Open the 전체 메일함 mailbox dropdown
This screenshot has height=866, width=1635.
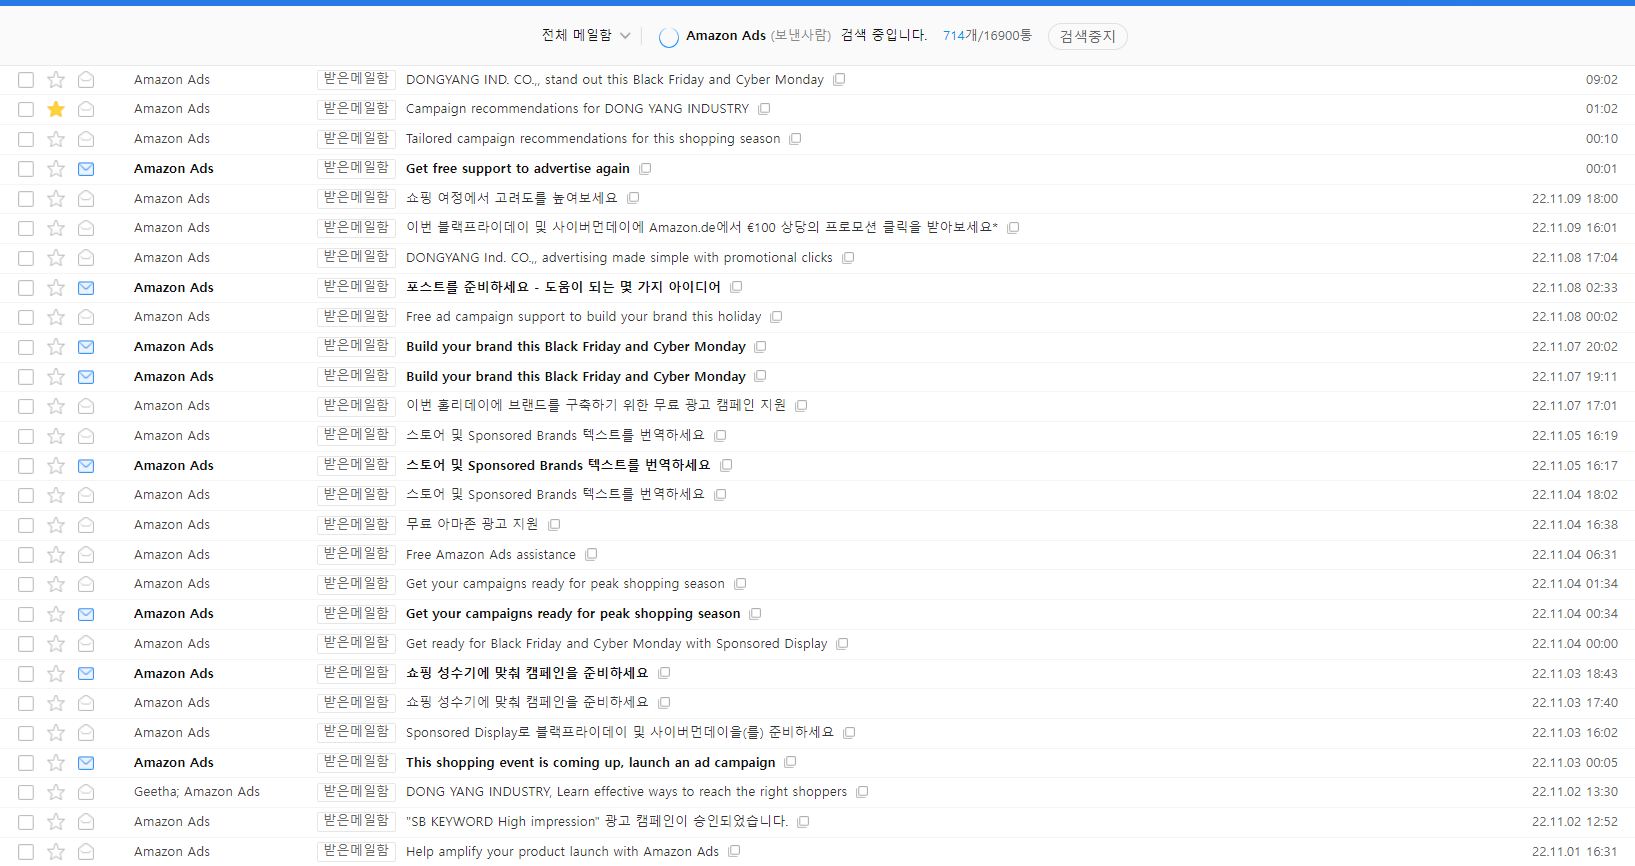586,35
